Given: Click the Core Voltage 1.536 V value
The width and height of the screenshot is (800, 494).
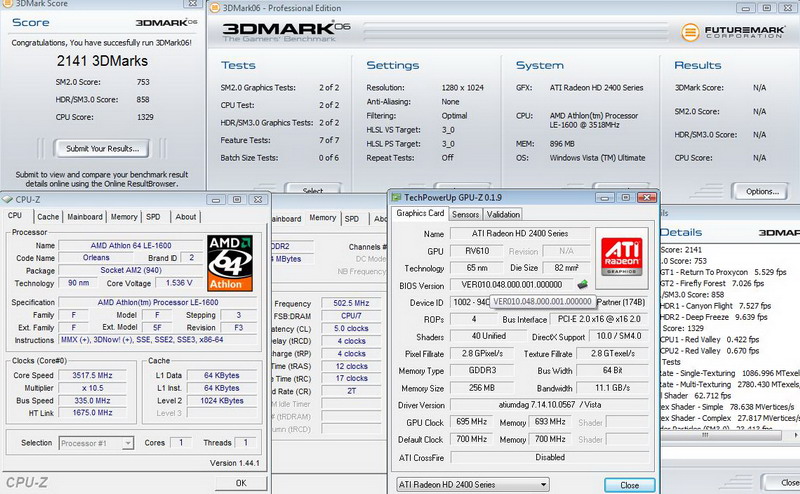Looking at the screenshot, I should pos(179,283).
